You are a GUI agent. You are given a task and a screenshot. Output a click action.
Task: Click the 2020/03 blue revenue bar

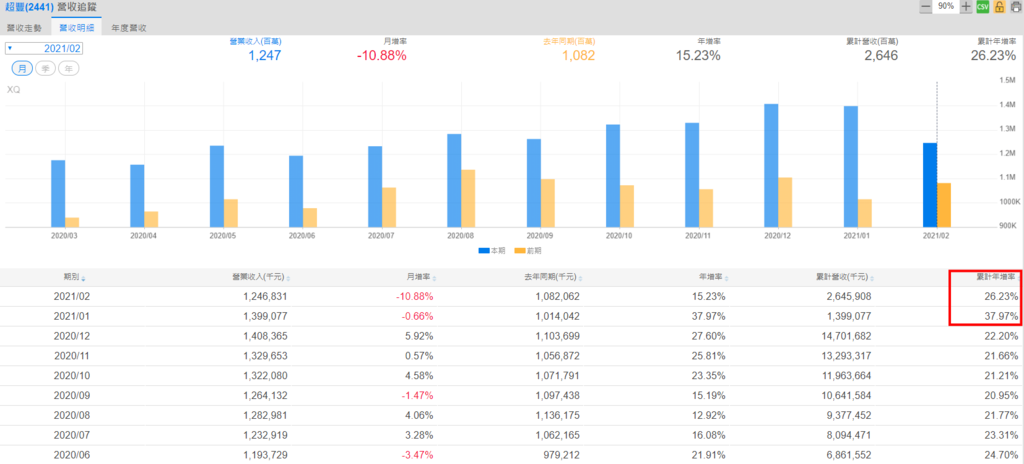(58, 194)
